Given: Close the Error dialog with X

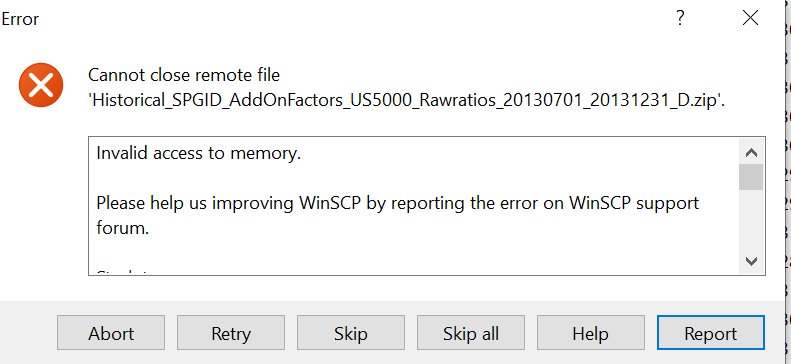Looking at the screenshot, I should [x=751, y=18].
